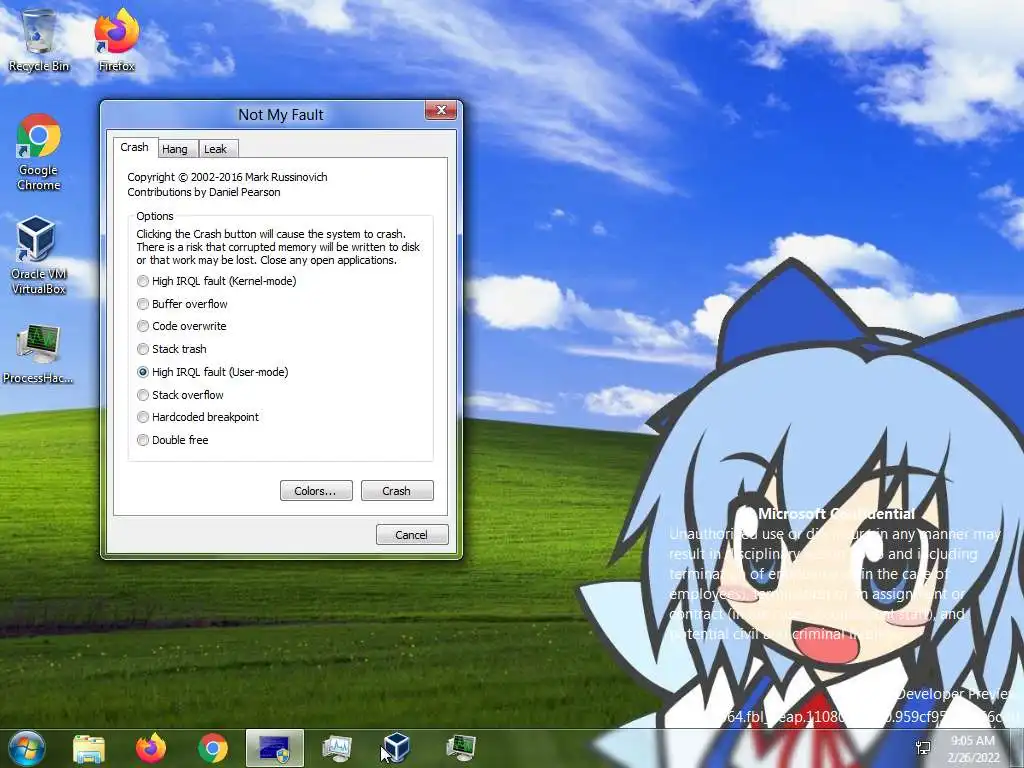Click the Cancel button
Screen dimensions: 1024x768
(x=412, y=534)
